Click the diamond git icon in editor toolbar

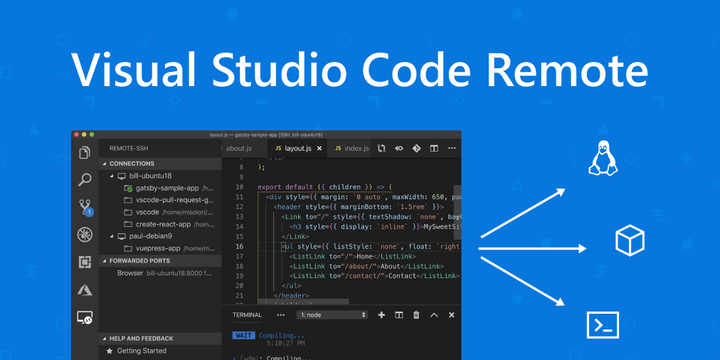coord(416,148)
